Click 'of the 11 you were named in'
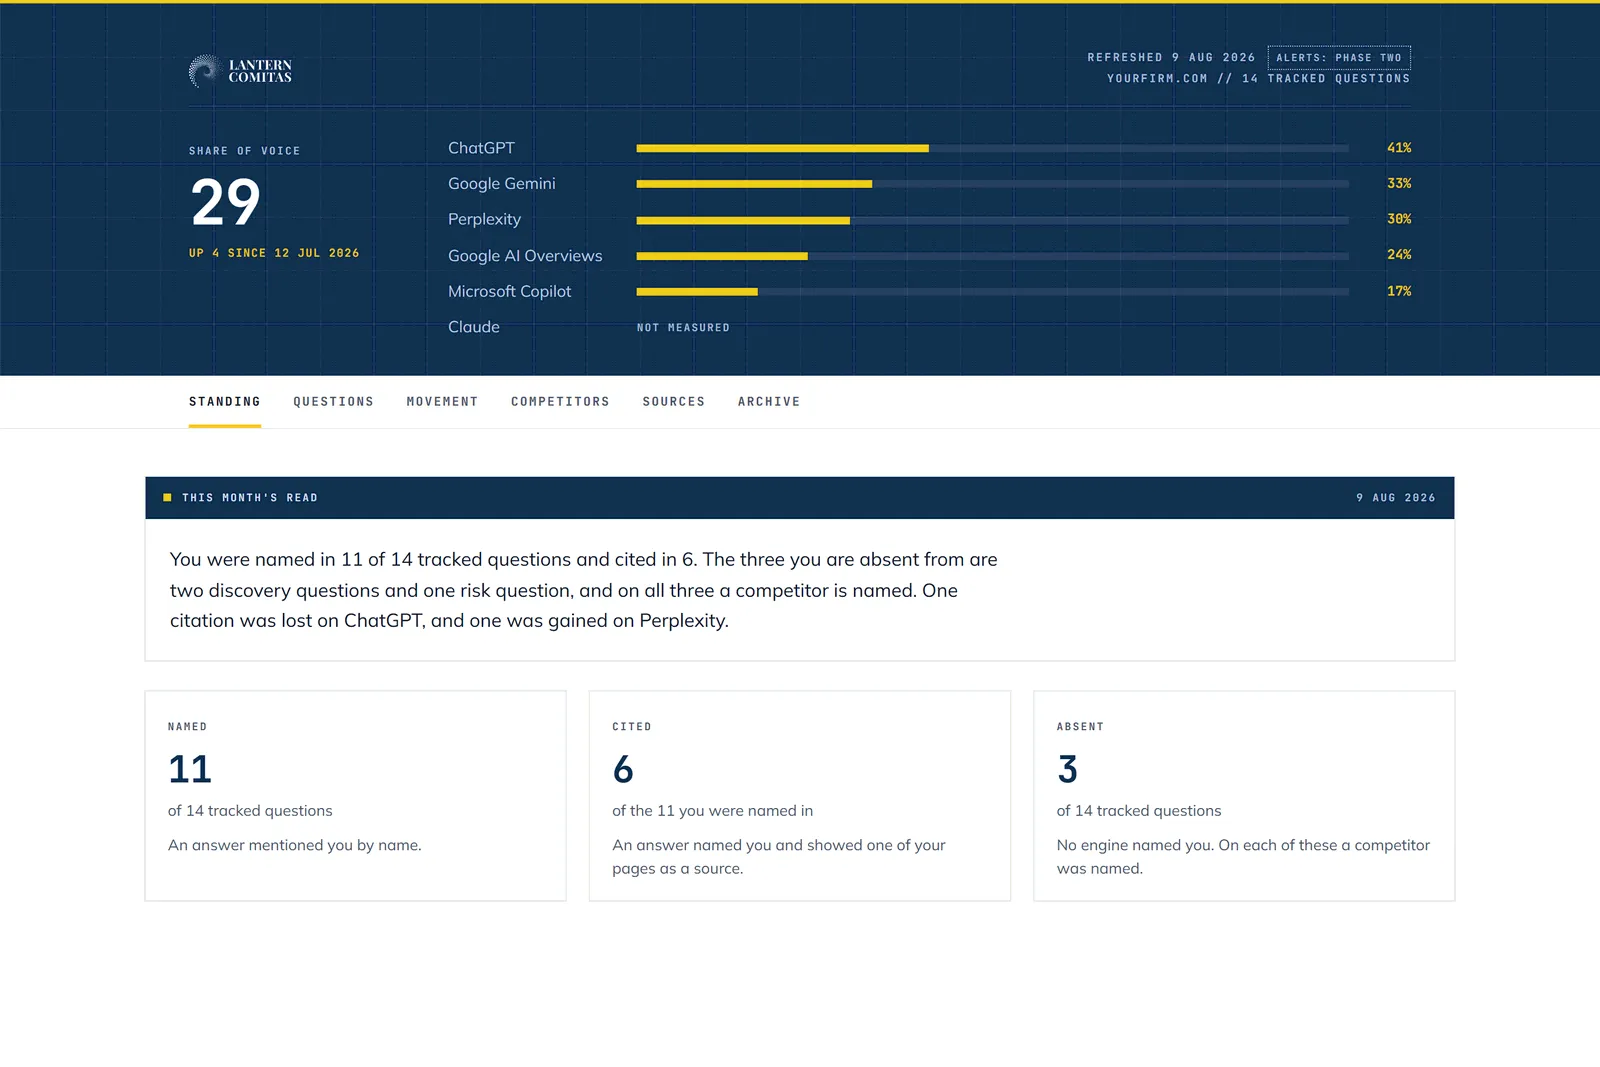The image size is (1600, 1067). pyautogui.click(x=713, y=811)
